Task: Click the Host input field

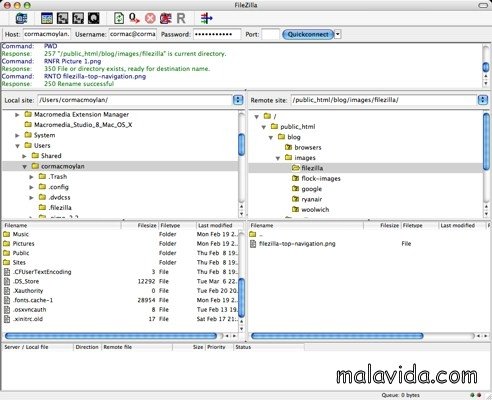Action: click(x=47, y=34)
